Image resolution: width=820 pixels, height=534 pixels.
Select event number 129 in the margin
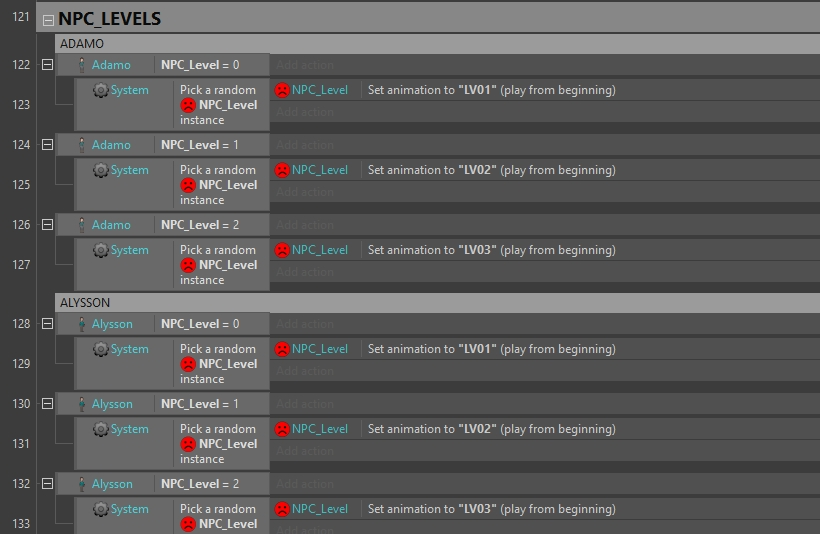pyautogui.click(x=21, y=363)
